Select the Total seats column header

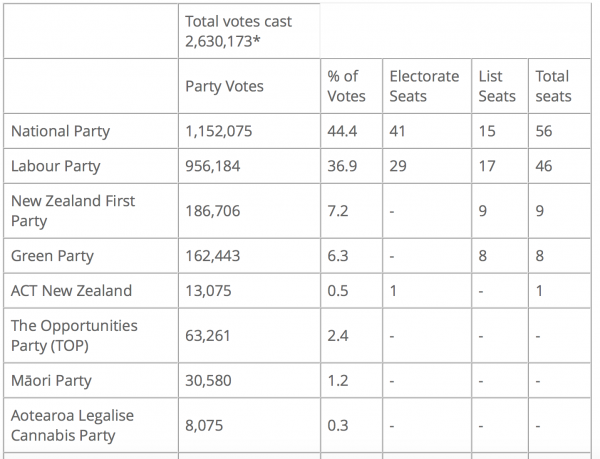click(x=553, y=86)
